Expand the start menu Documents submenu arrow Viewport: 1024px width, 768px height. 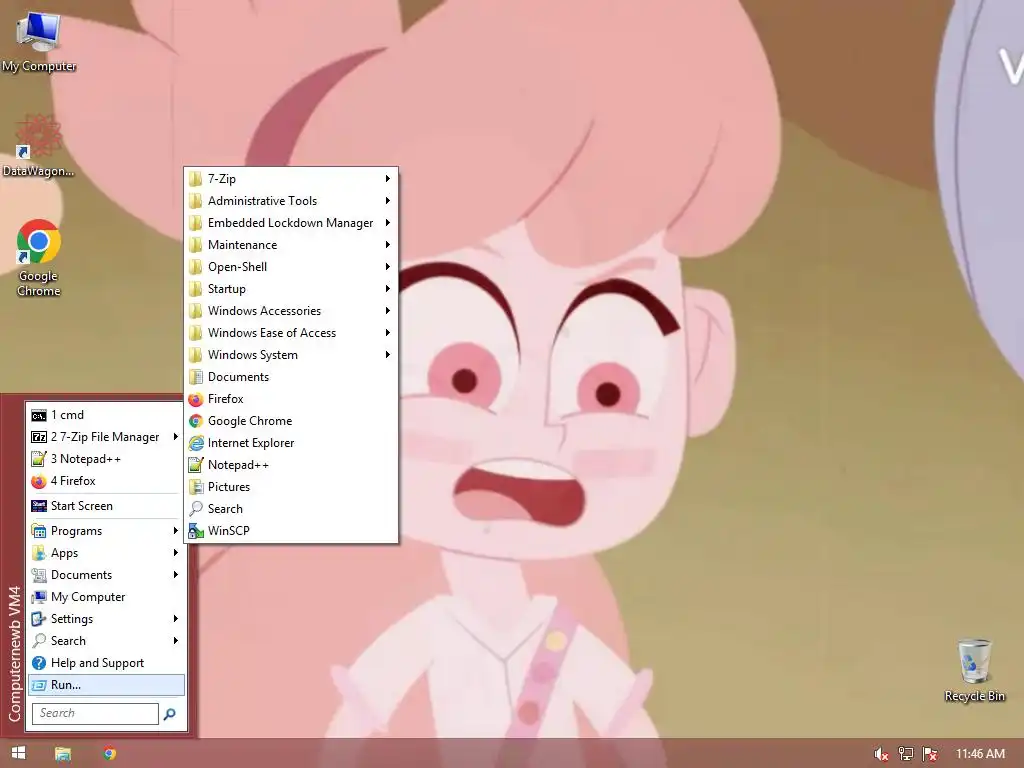coord(176,575)
